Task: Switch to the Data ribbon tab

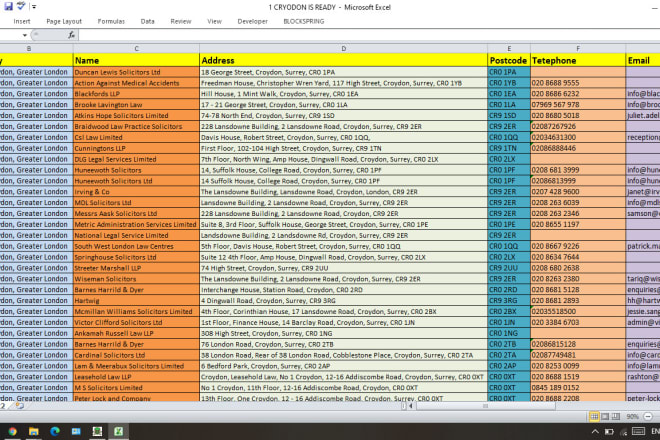Action: click(x=147, y=21)
